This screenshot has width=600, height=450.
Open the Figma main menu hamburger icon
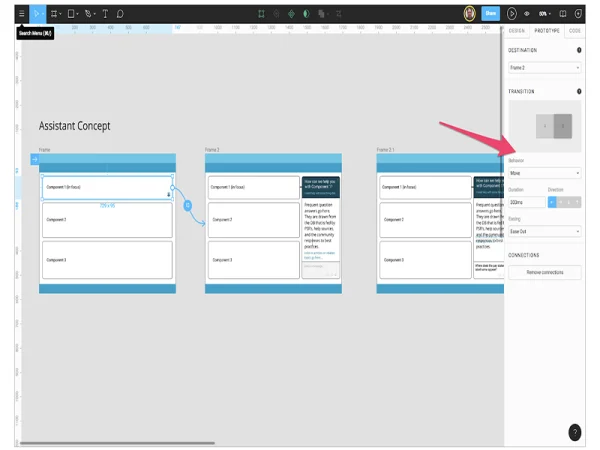coord(21,14)
